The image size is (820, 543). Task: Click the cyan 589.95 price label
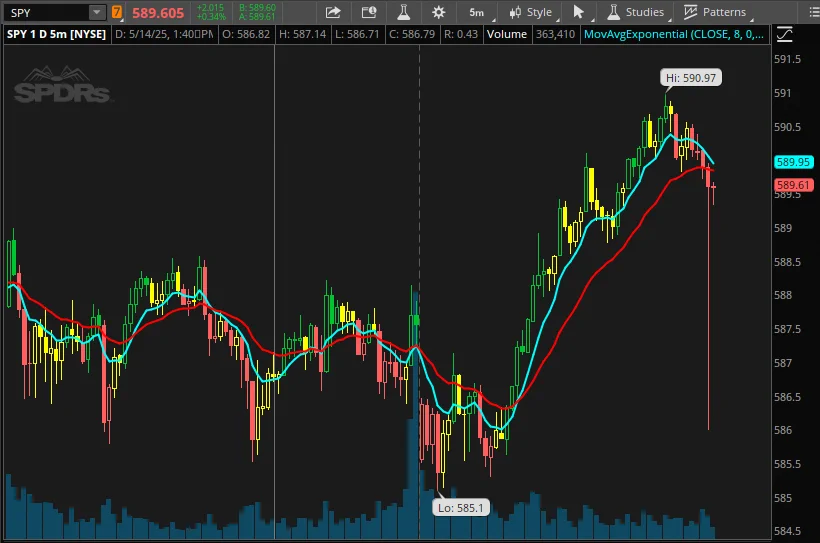pyautogui.click(x=793, y=162)
